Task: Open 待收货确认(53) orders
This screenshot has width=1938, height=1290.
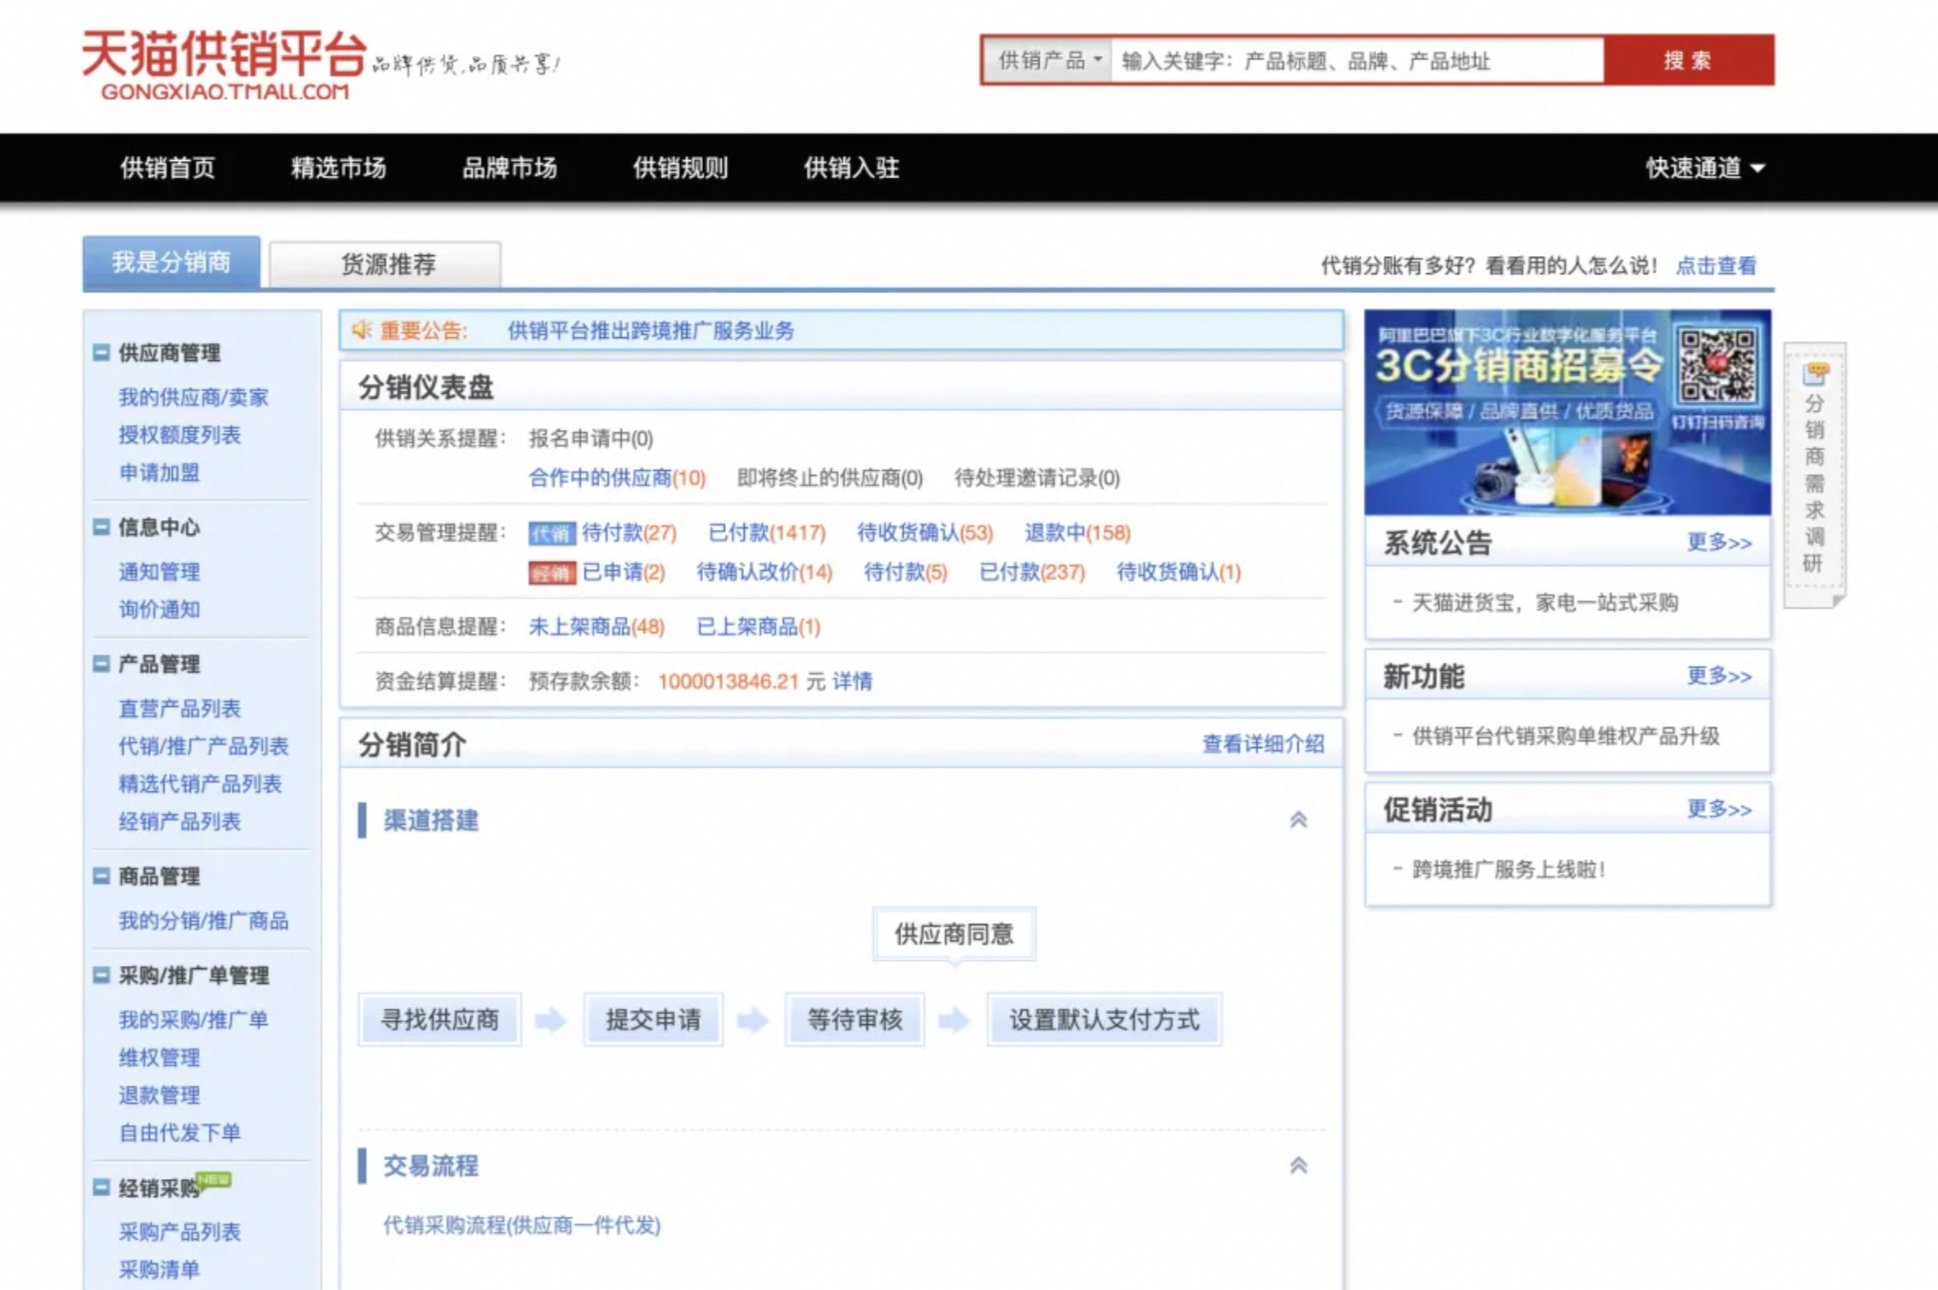Action: (925, 533)
